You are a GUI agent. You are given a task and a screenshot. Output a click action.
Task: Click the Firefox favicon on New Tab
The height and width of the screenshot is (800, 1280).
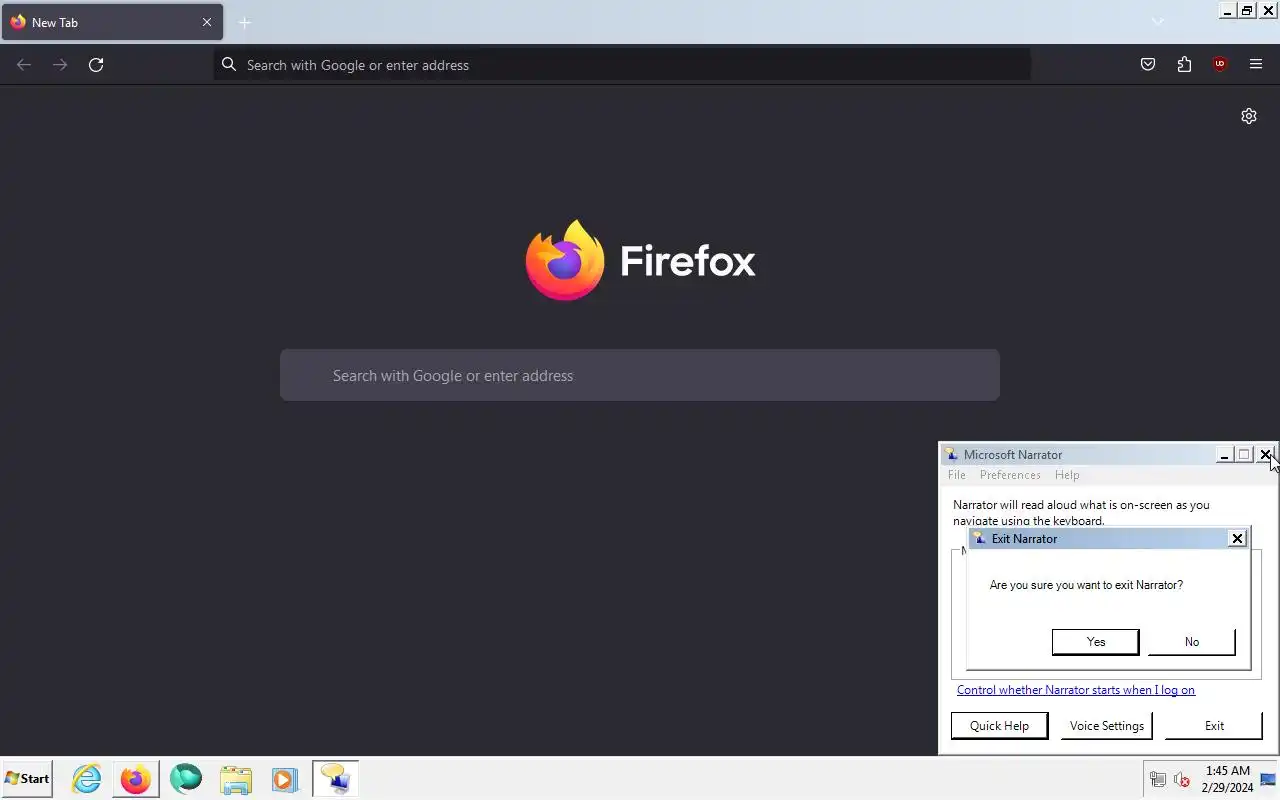18,22
